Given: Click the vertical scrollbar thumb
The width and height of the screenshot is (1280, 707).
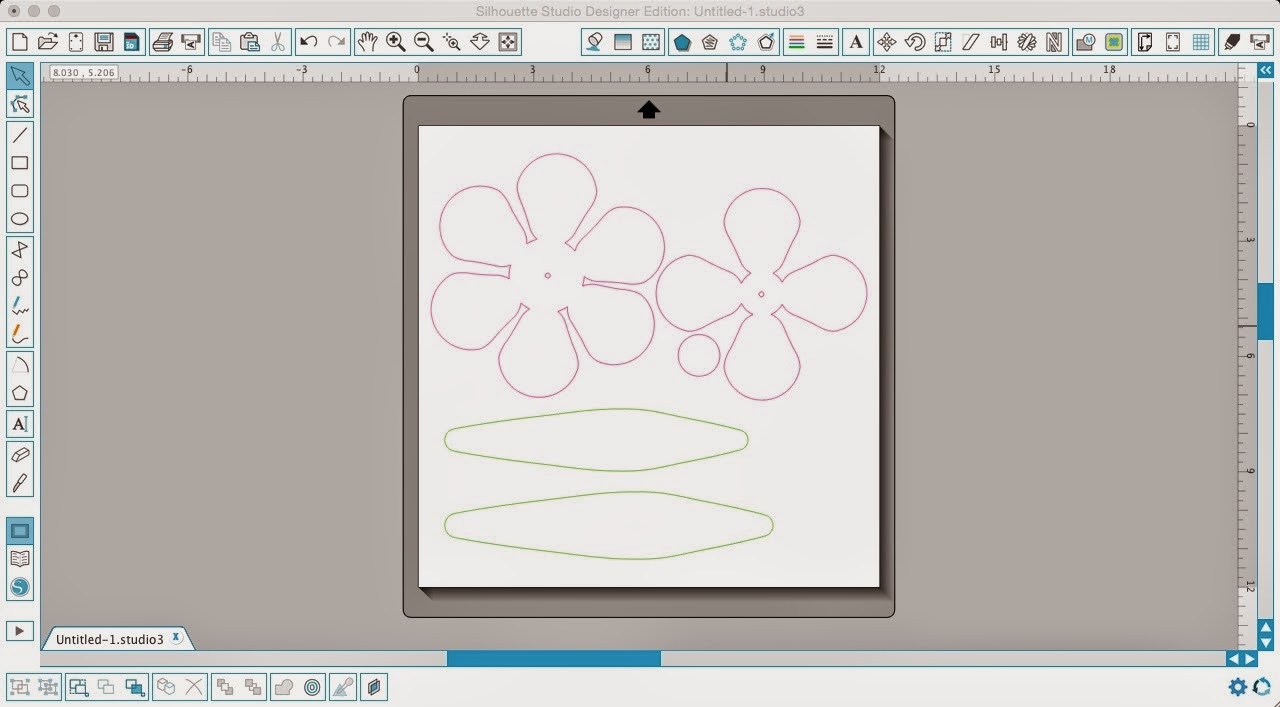Looking at the screenshot, I should tap(1265, 311).
